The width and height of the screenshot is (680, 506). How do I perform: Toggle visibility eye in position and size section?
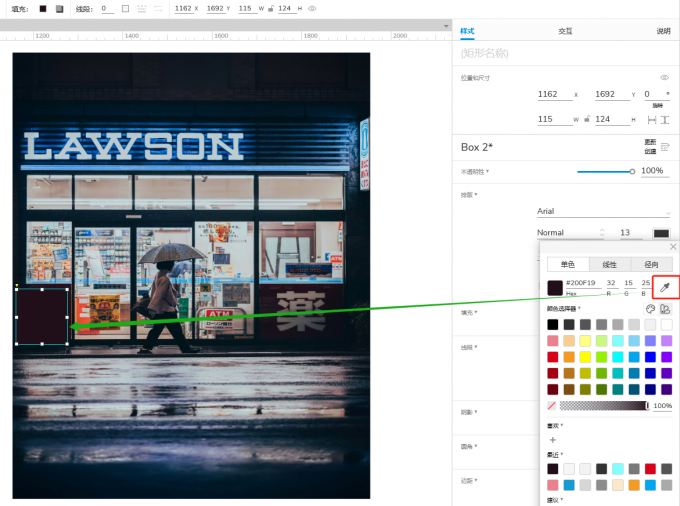coord(664,78)
